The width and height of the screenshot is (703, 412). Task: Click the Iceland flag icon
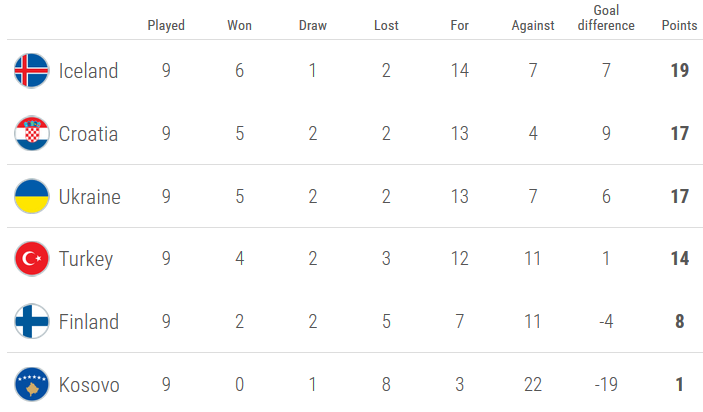click(x=32, y=71)
